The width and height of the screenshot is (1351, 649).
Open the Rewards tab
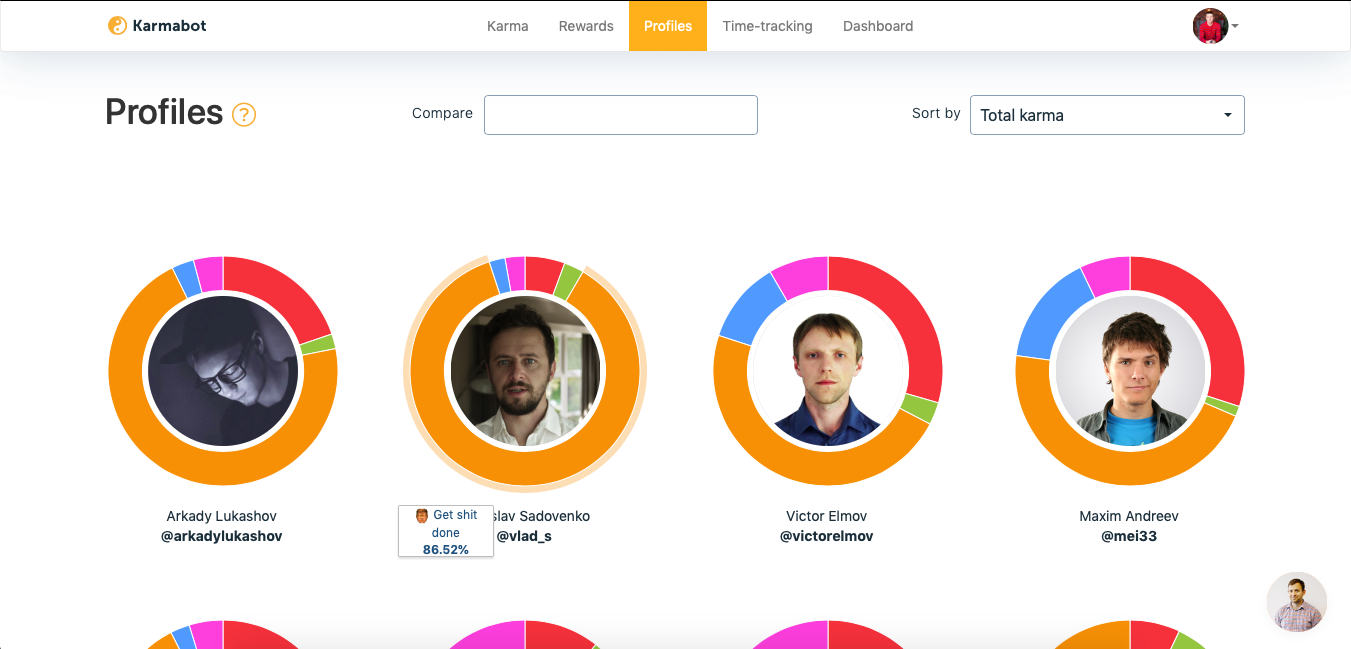pyautogui.click(x=586, y=26)
